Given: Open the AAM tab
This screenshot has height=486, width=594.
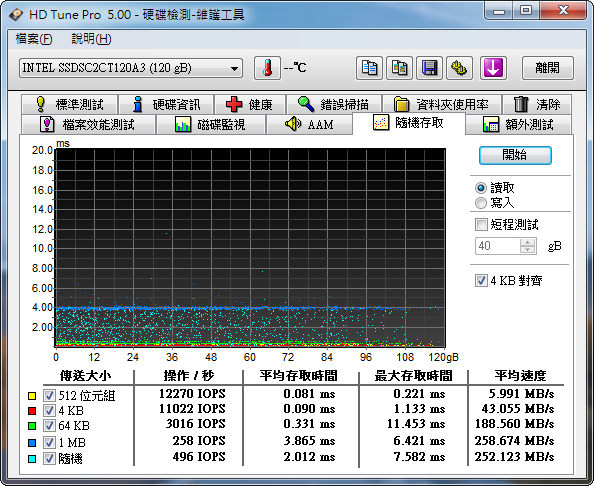Looking at the screenshot, I should [309, 124].
